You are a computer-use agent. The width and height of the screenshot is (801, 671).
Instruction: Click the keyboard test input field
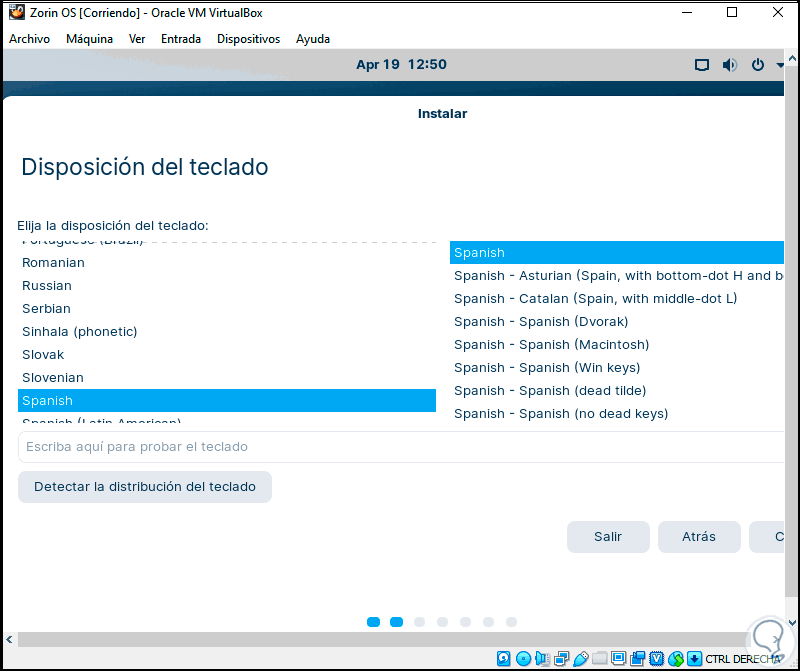click(401, 447)
